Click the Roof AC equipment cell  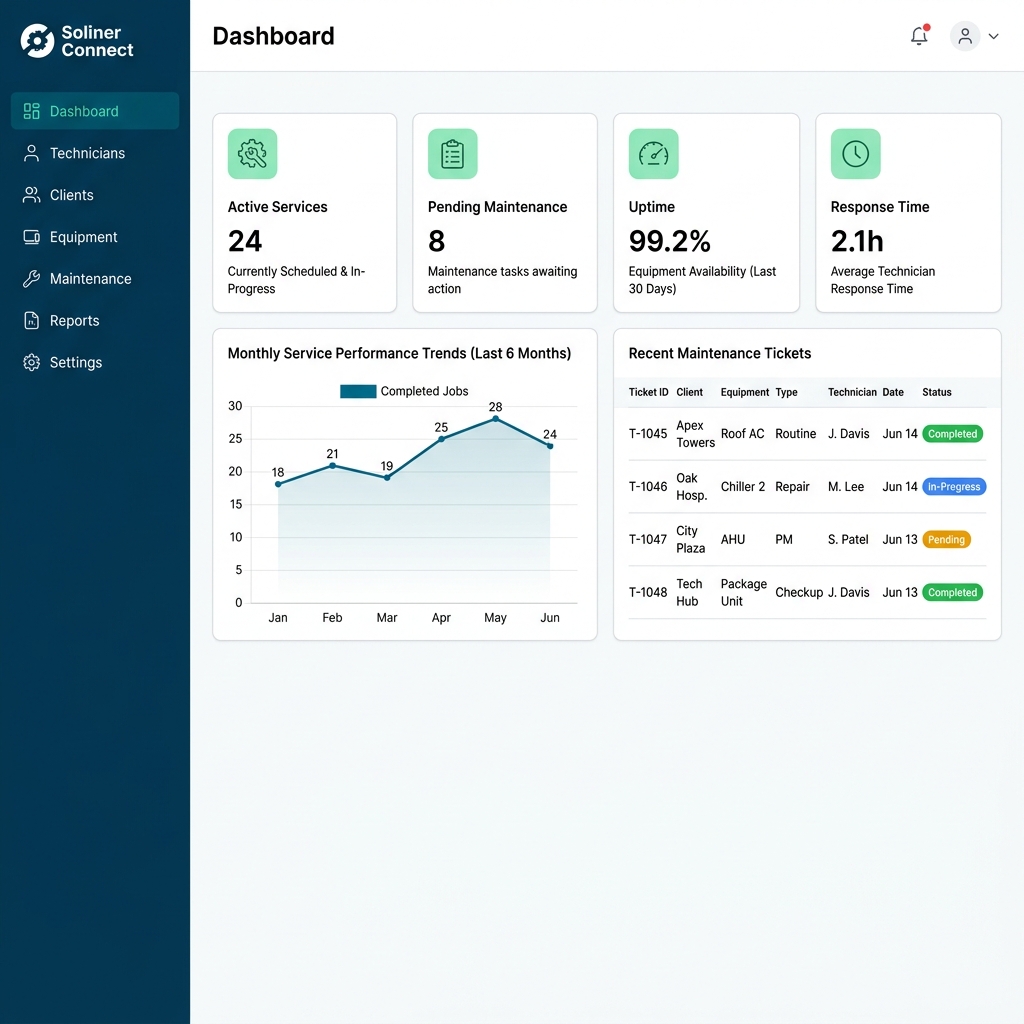click(743, 434)
